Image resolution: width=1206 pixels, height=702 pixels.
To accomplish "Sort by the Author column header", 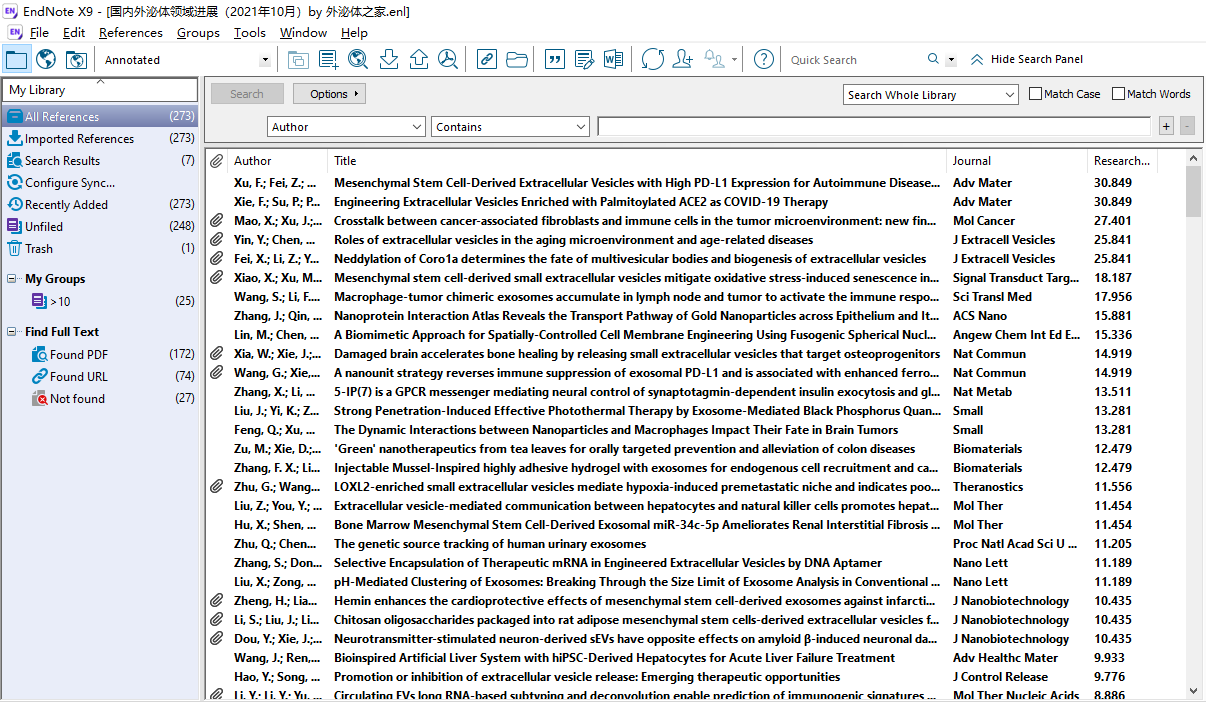I will tap(278, 160).
